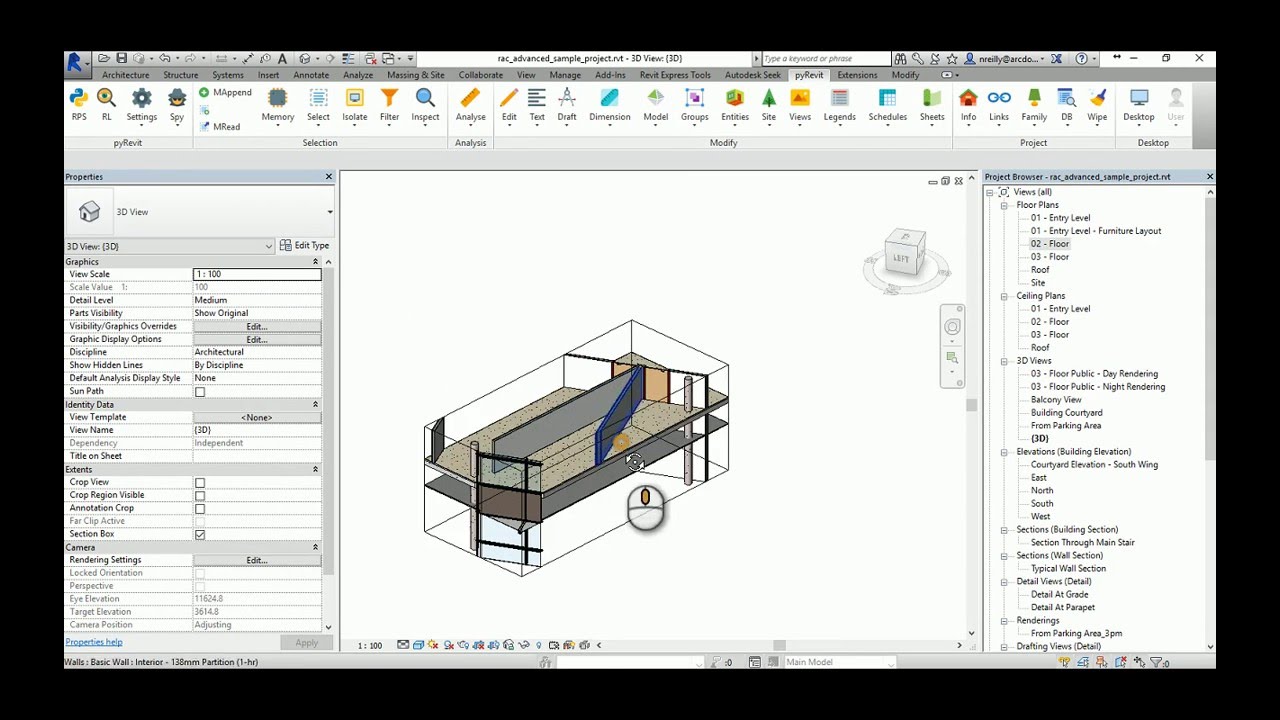
Task: Collapse the Graphics section in Properties
Action: (x=315, y=262)
